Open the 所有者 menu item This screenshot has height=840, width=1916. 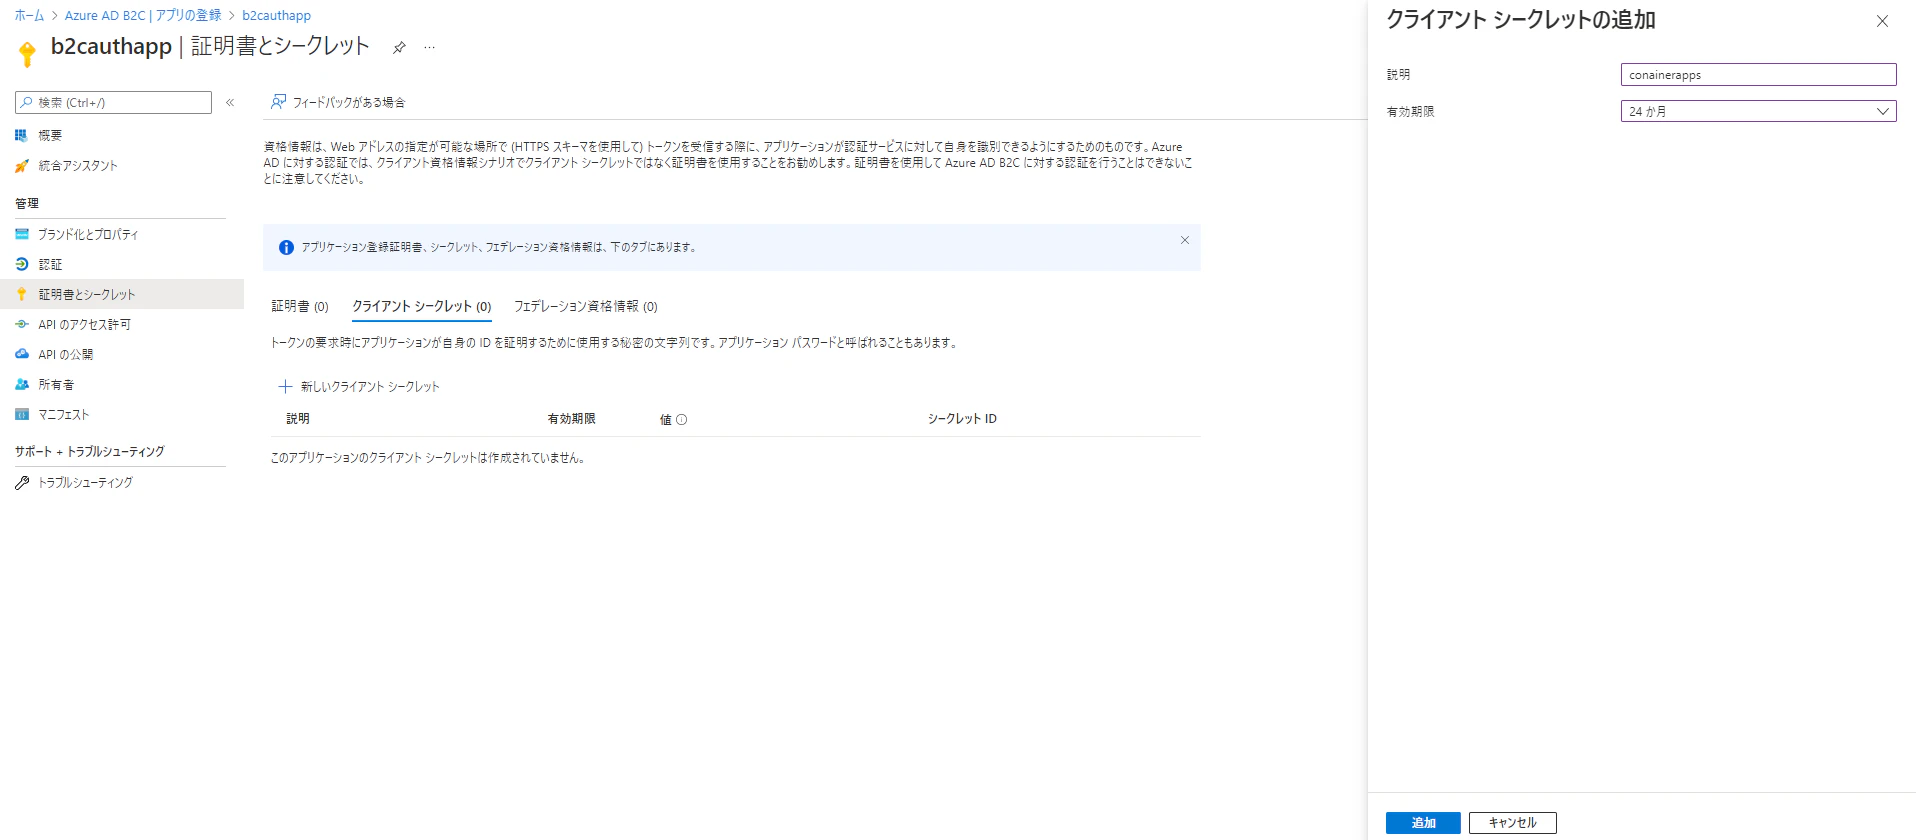pos(56,384)
